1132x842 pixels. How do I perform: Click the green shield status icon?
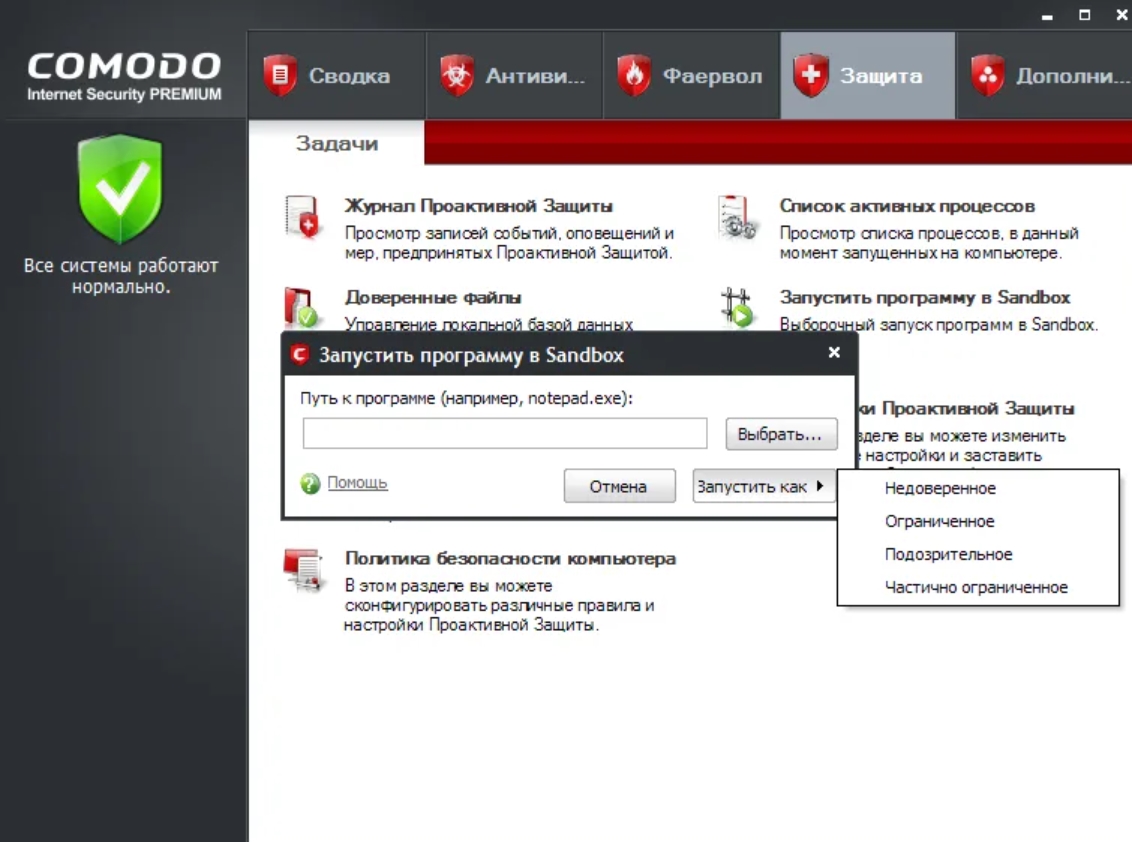tap(120, 190)
